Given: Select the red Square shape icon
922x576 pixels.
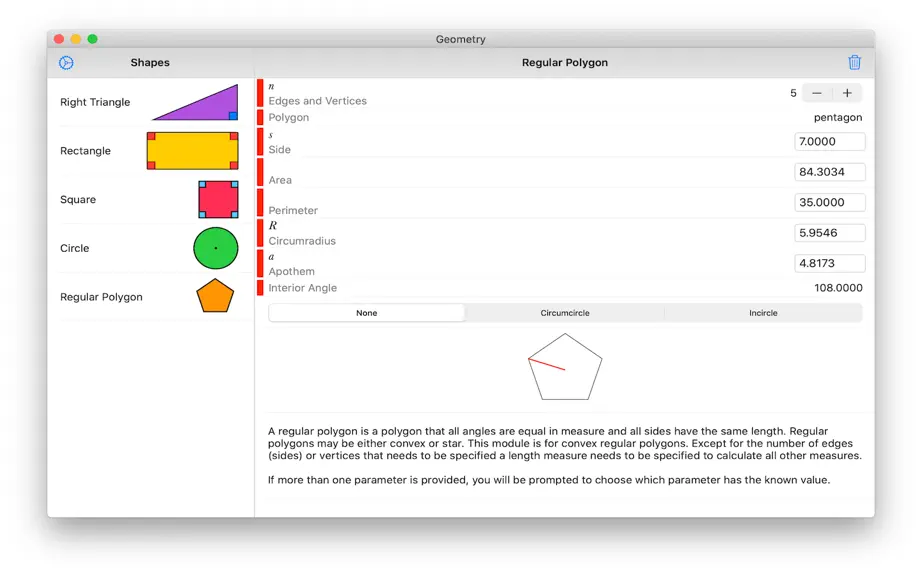Looking at the screenshot, I should click(x=218, y=200).
